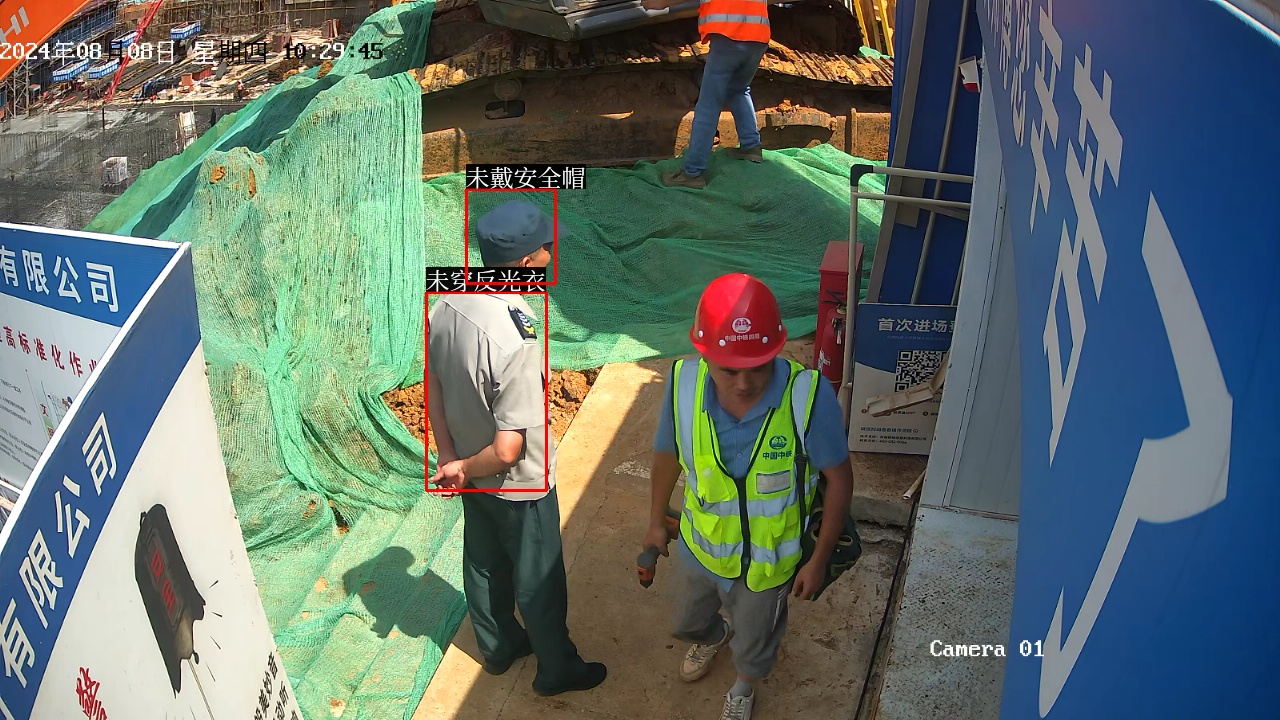
Task: Select the 未戴安全帽 detection label
Action: (525, 178)
